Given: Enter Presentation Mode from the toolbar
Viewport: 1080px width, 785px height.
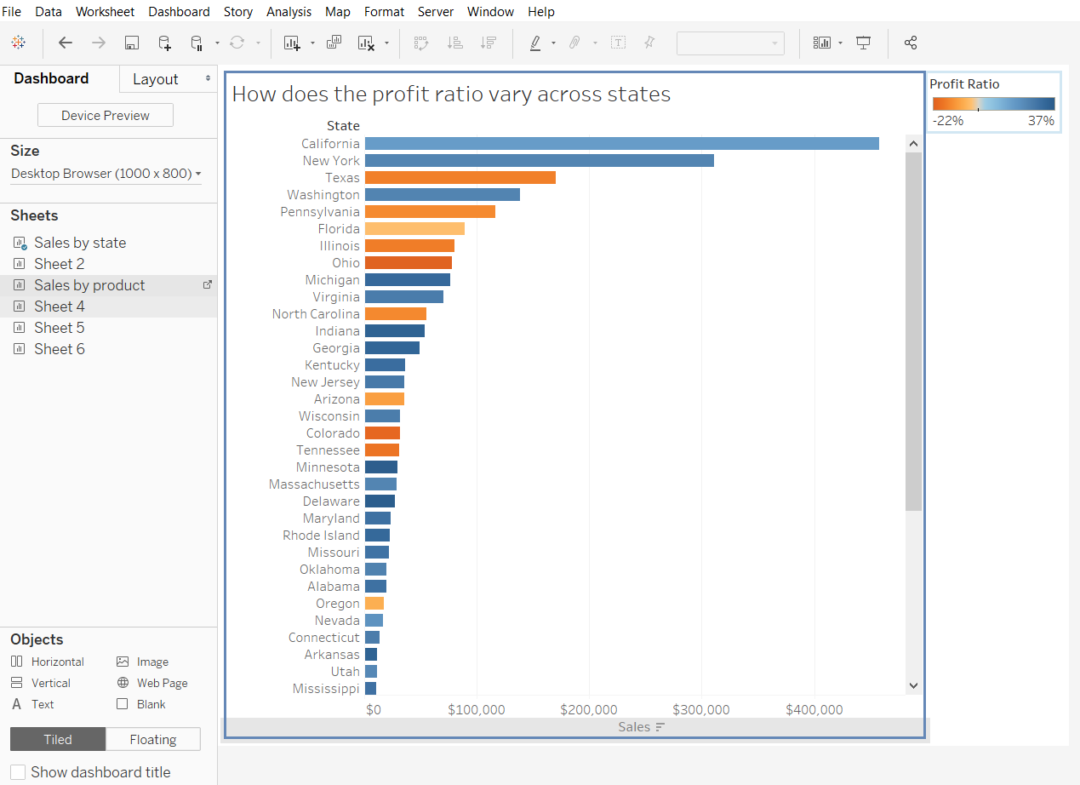Looking at the screenshot, I should (x=863, y=43).
